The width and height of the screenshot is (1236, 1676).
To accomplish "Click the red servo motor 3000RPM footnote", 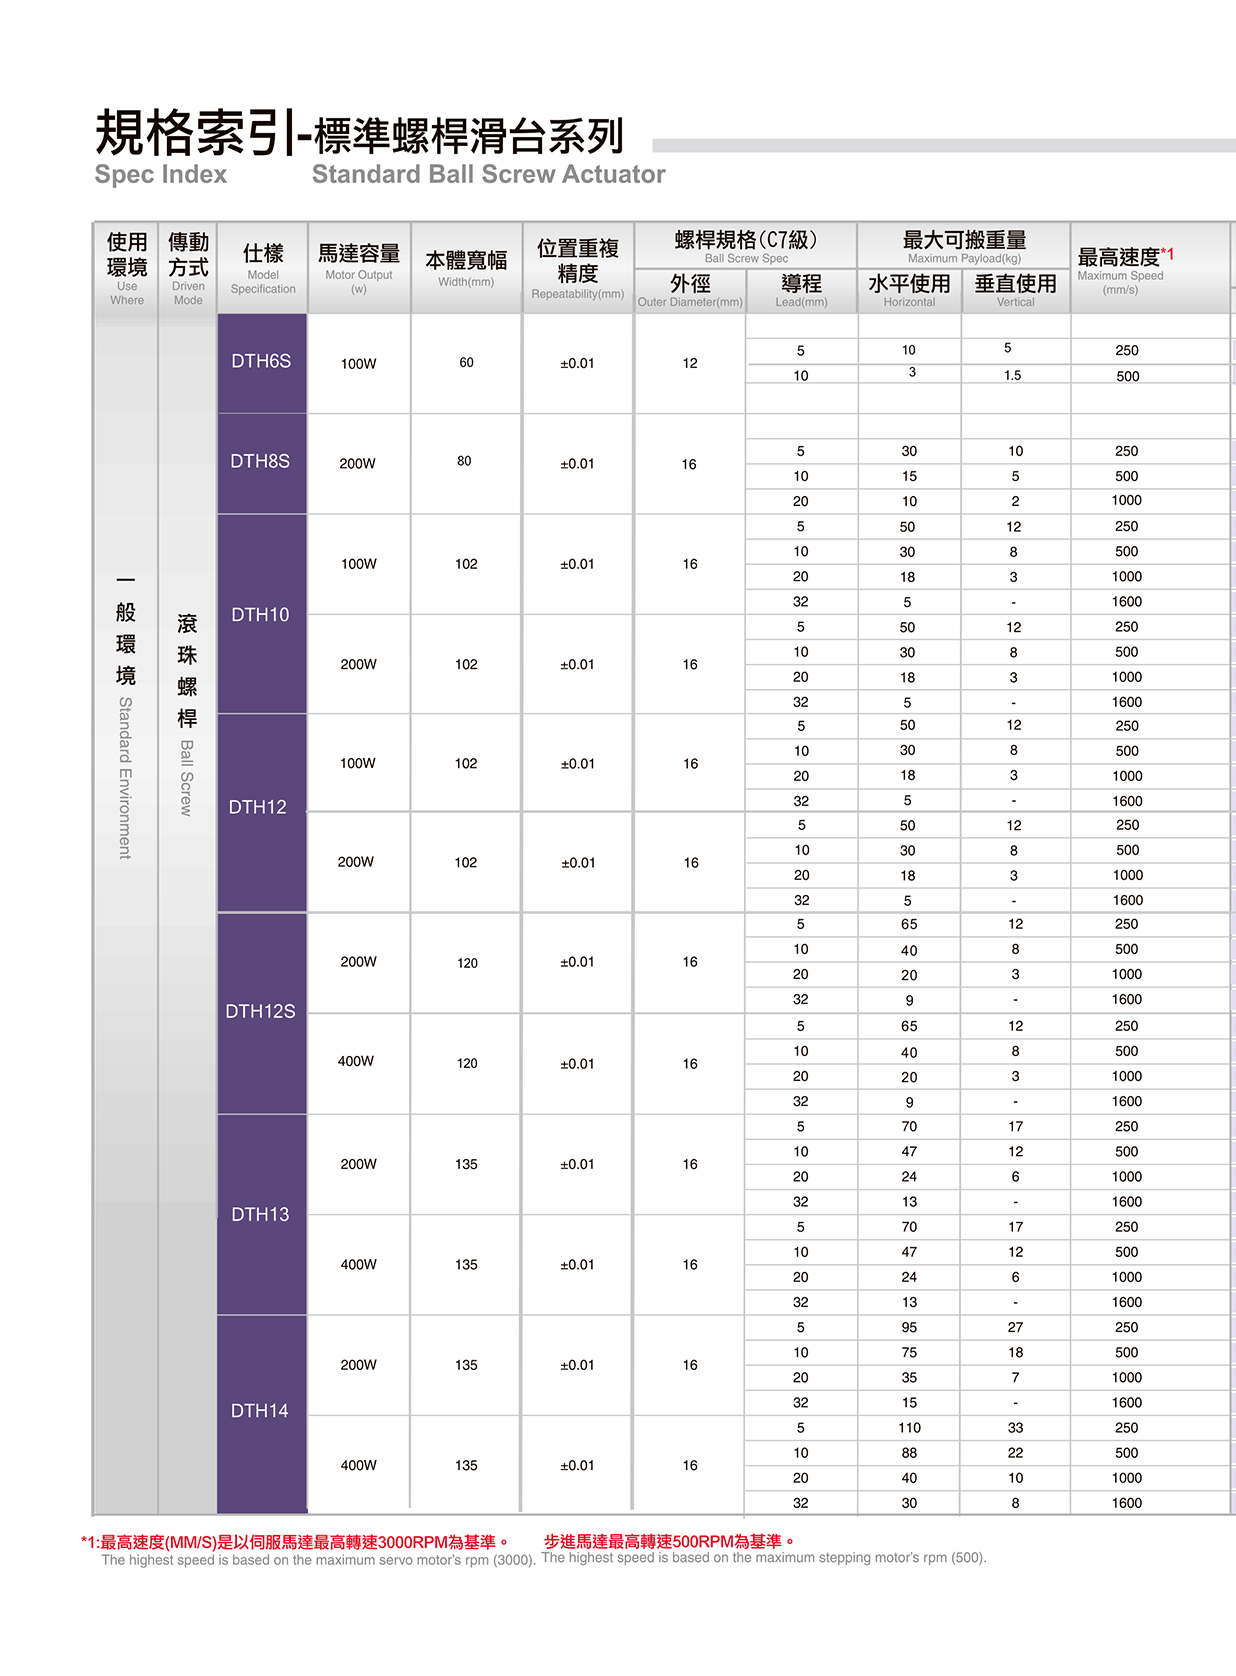I will tap(297, 1542).
